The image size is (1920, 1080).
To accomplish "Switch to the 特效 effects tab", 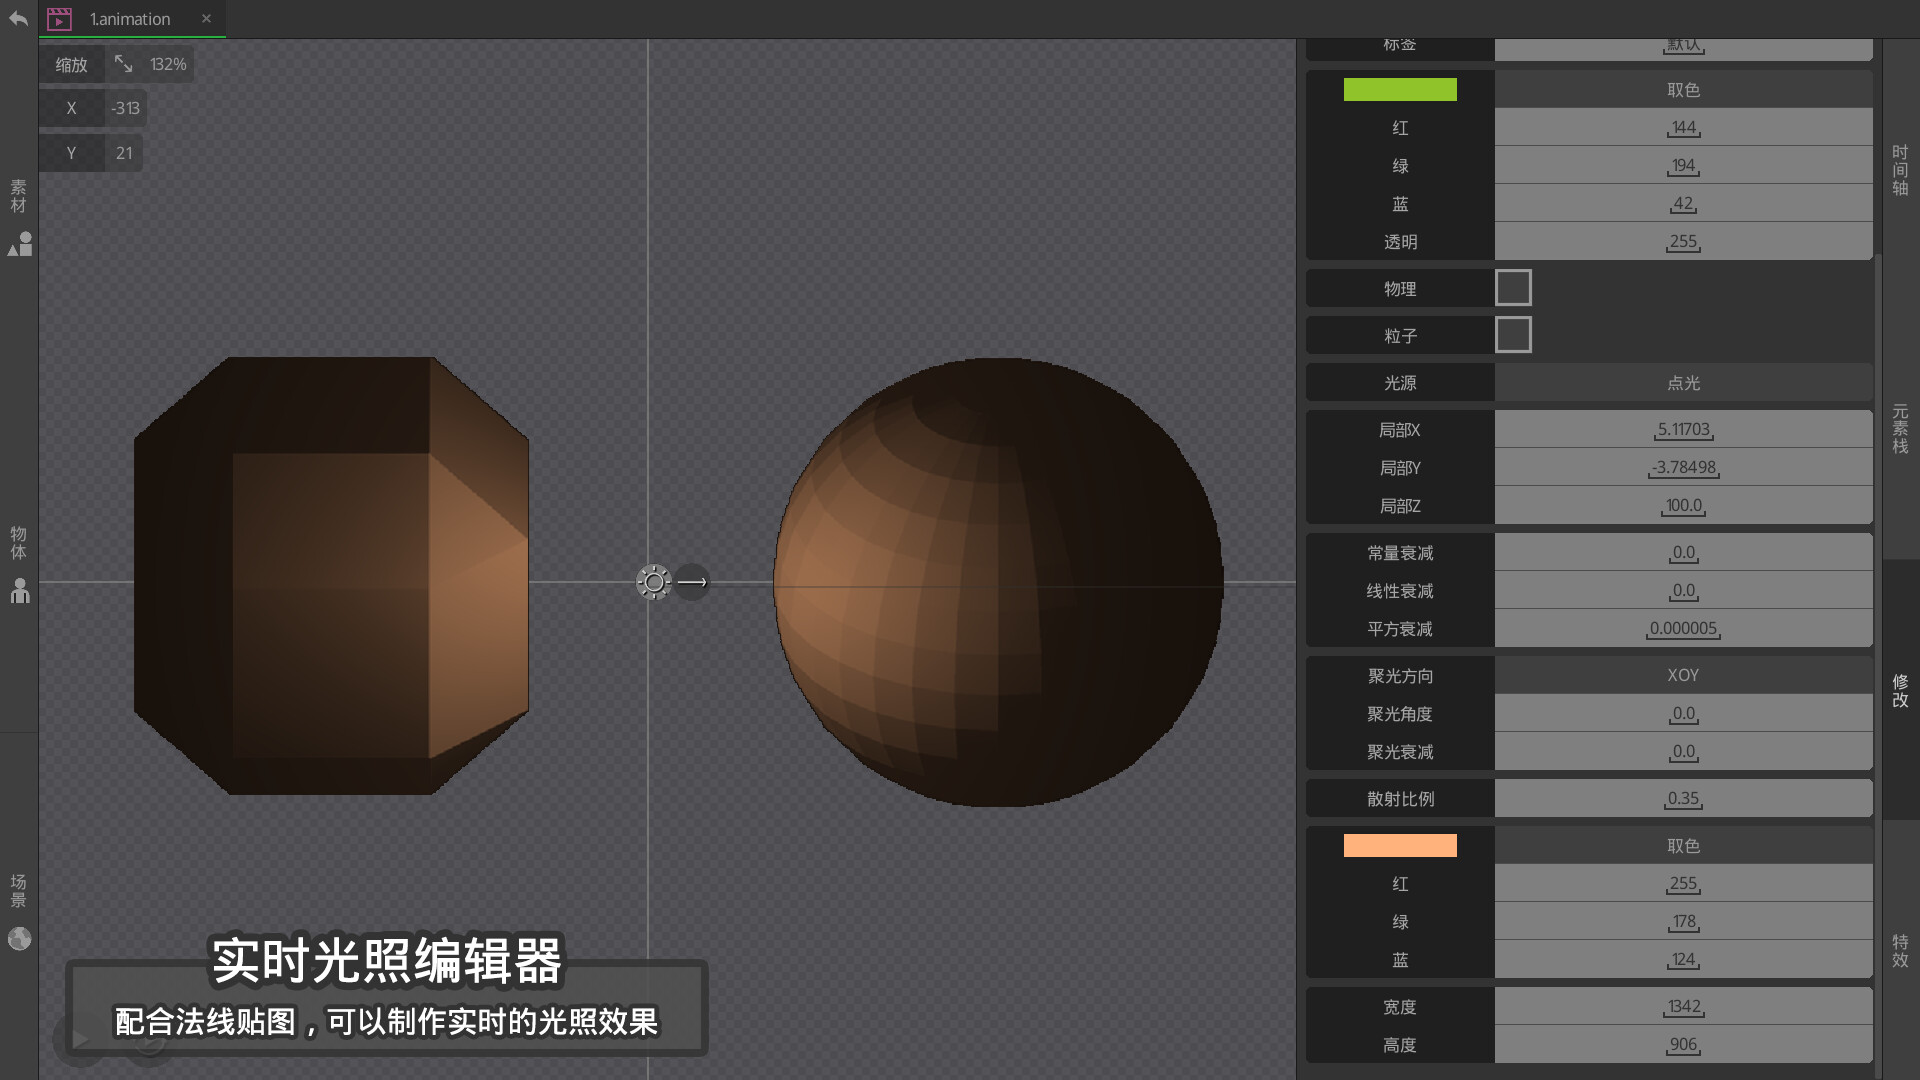I will [1900, 950].
